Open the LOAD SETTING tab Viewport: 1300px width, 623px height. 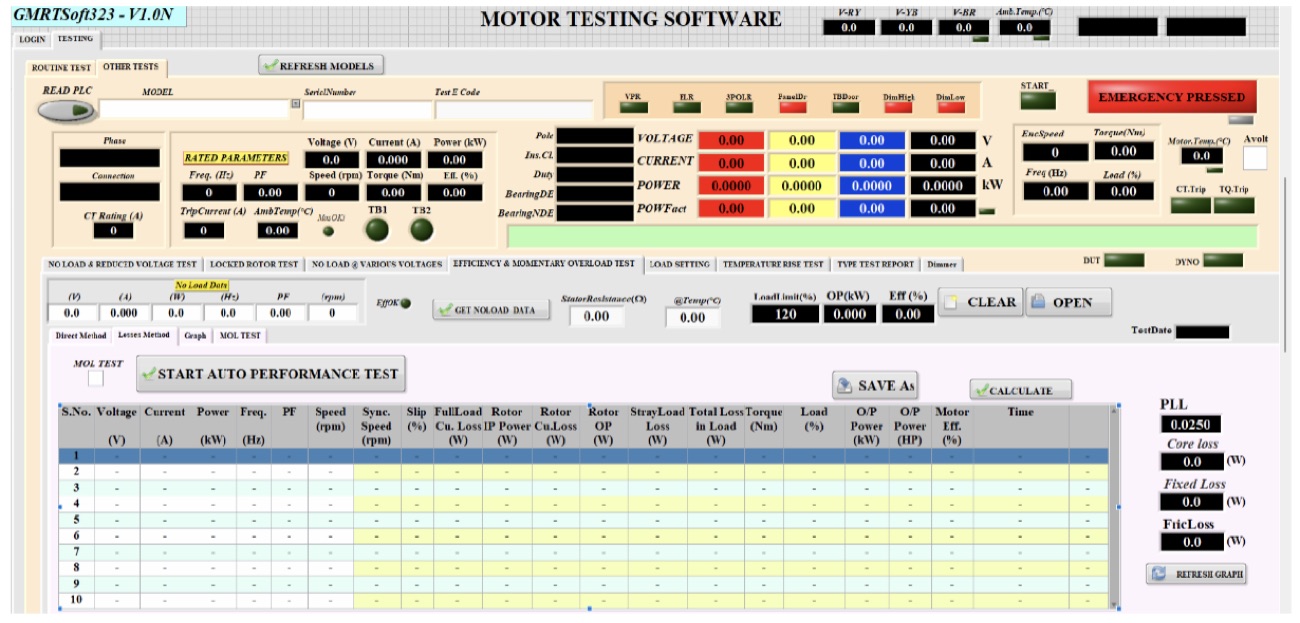click(x=680, y=265)
